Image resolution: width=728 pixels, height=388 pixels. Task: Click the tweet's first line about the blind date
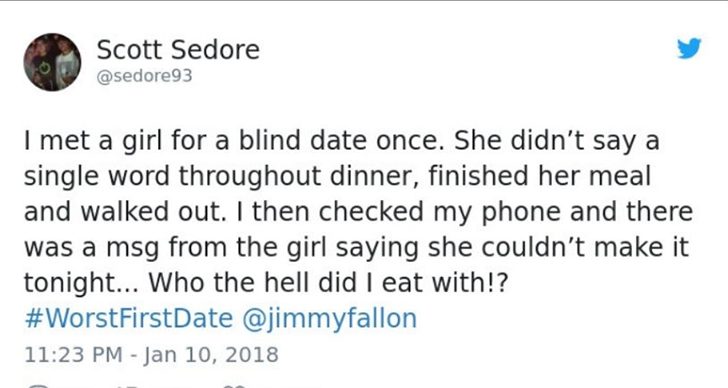(x=341, y=141)
